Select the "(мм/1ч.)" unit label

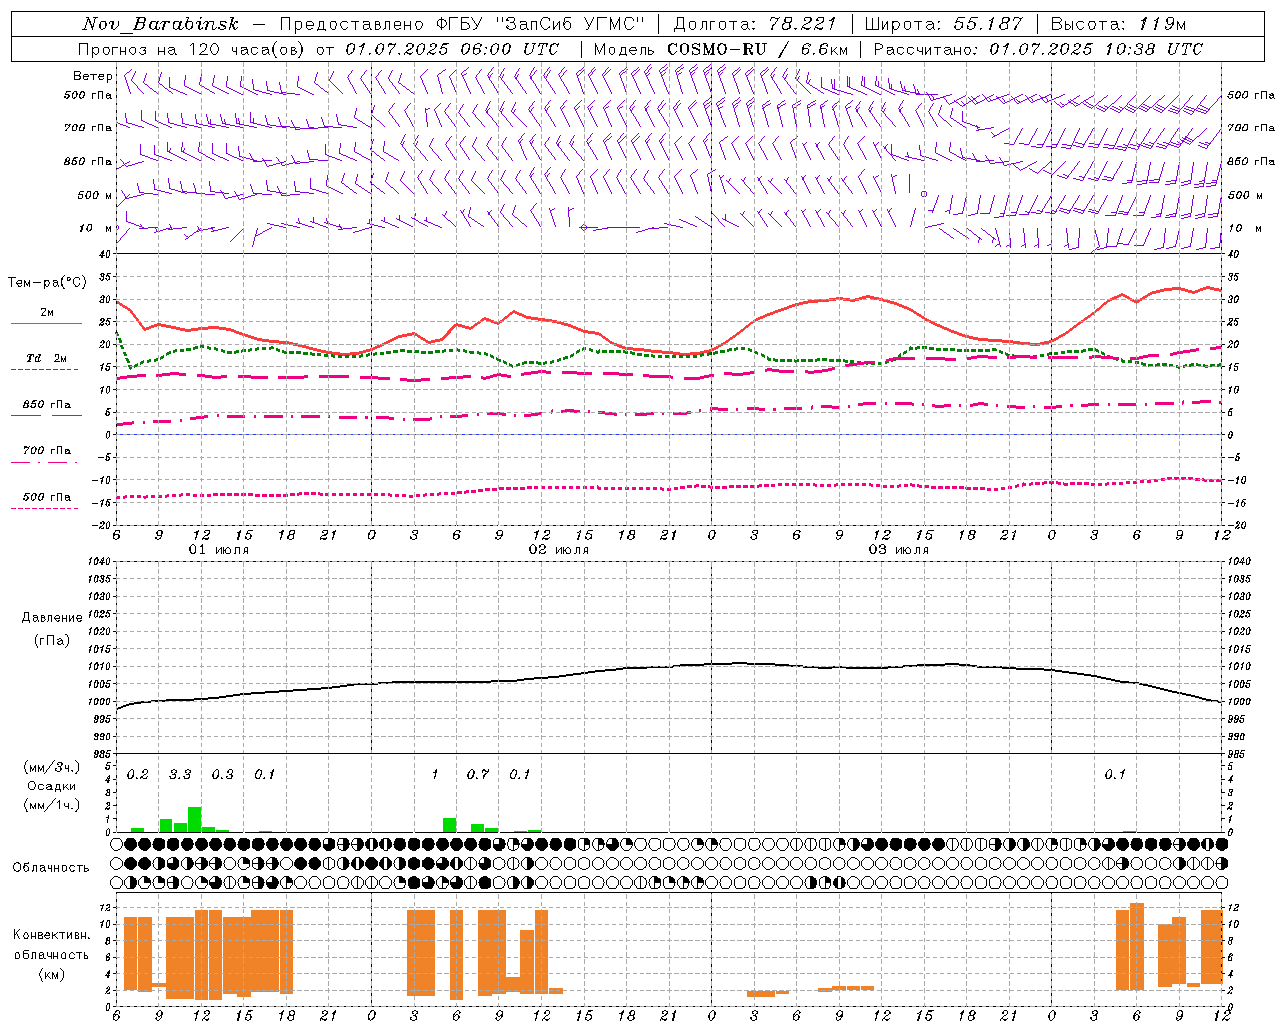pyautogui.click(x=50, y=805)
